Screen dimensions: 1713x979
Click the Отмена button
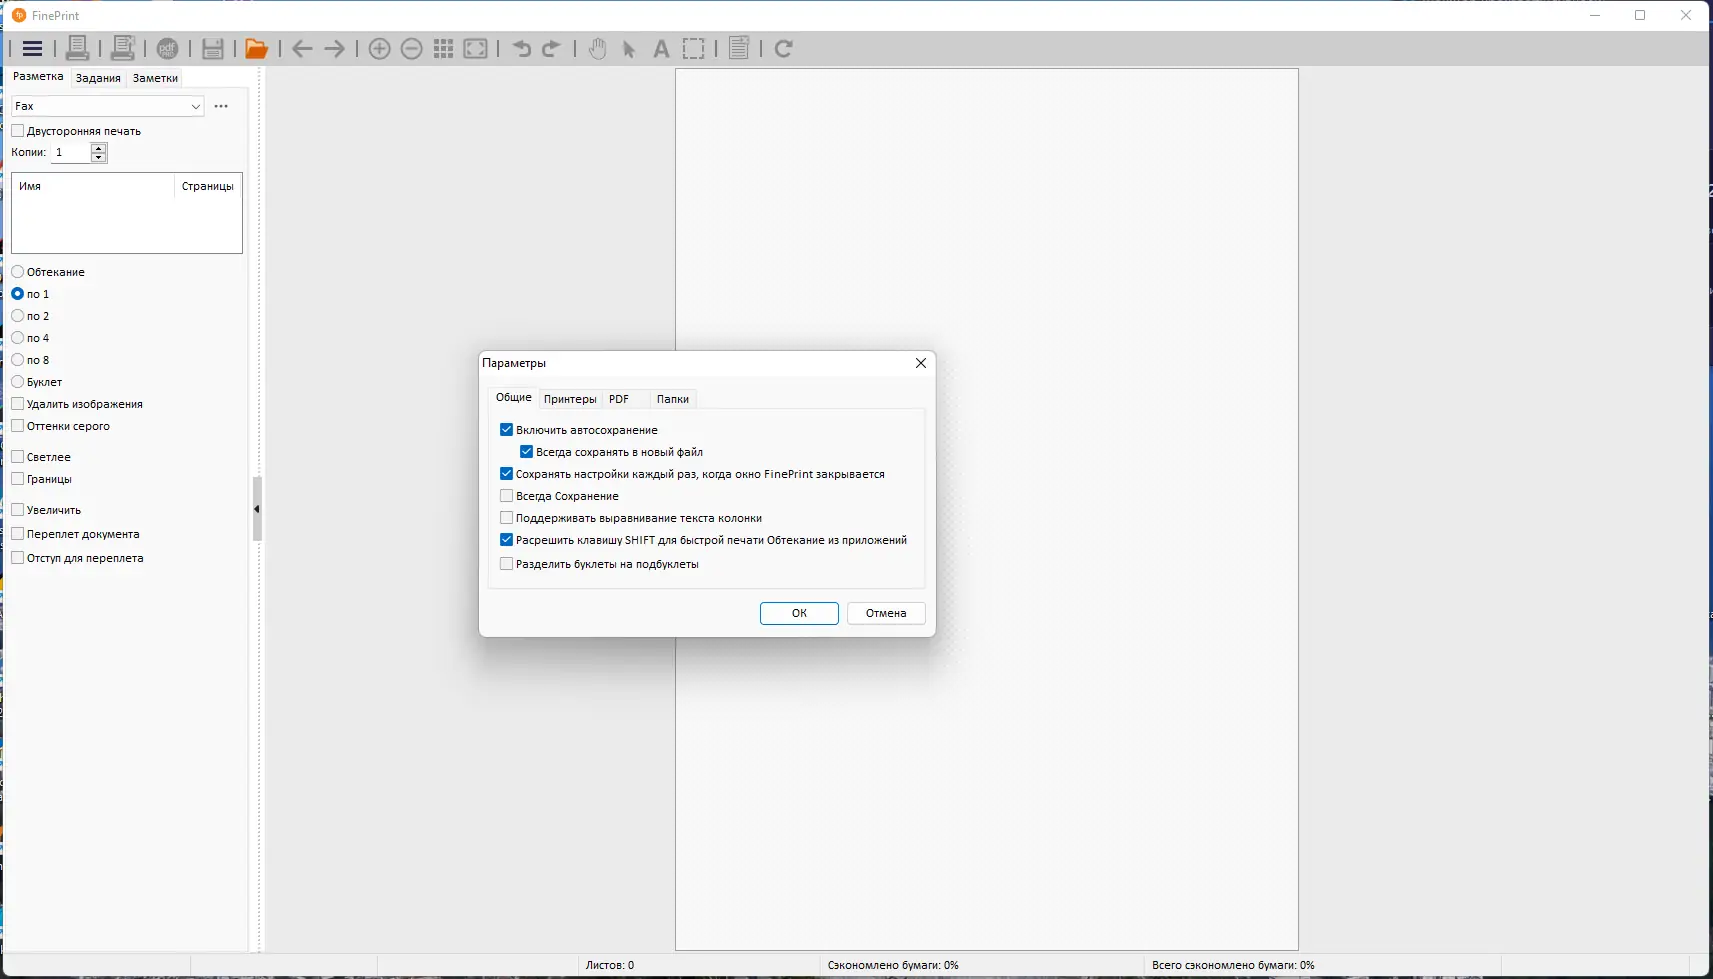(886, 613)
